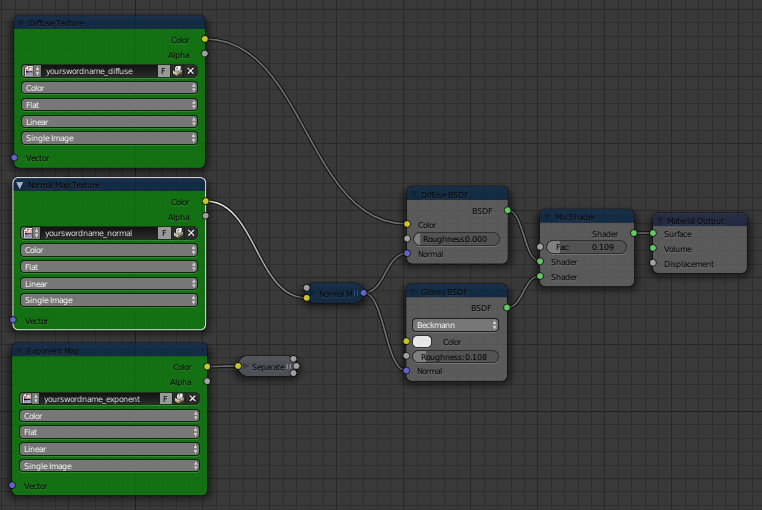Select the Mix Shader node header
This screenshot has width=762, height=510.
point(587,217)
